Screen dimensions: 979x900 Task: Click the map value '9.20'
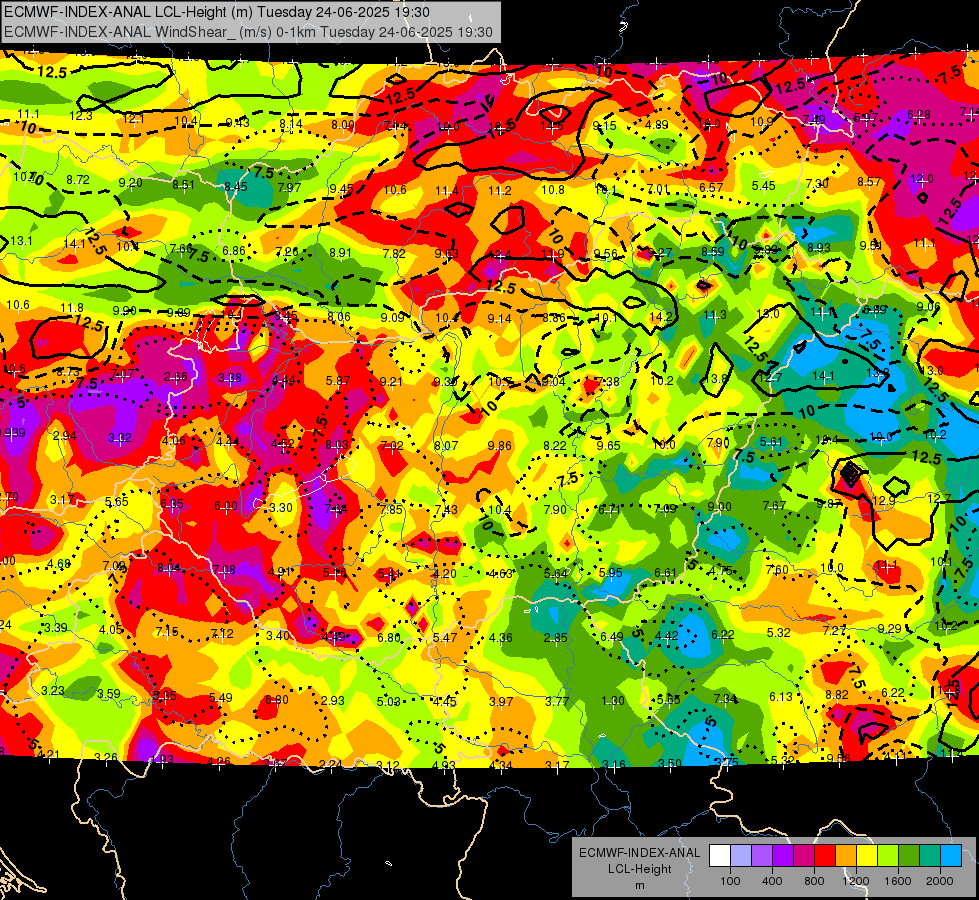pos(130,182)
